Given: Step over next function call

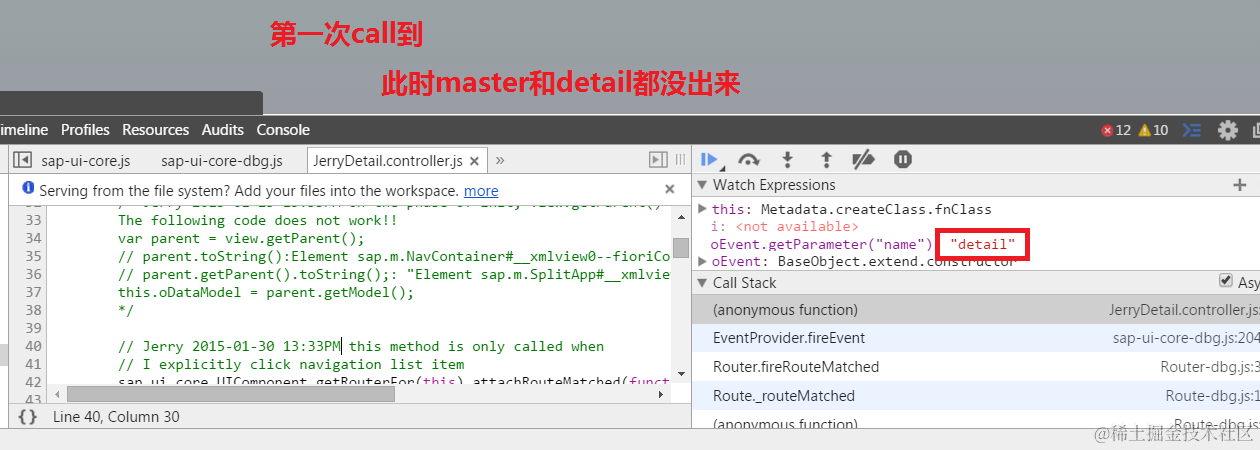Looking at the screenshot, I should pyautogui.click(x=749, y=159).
